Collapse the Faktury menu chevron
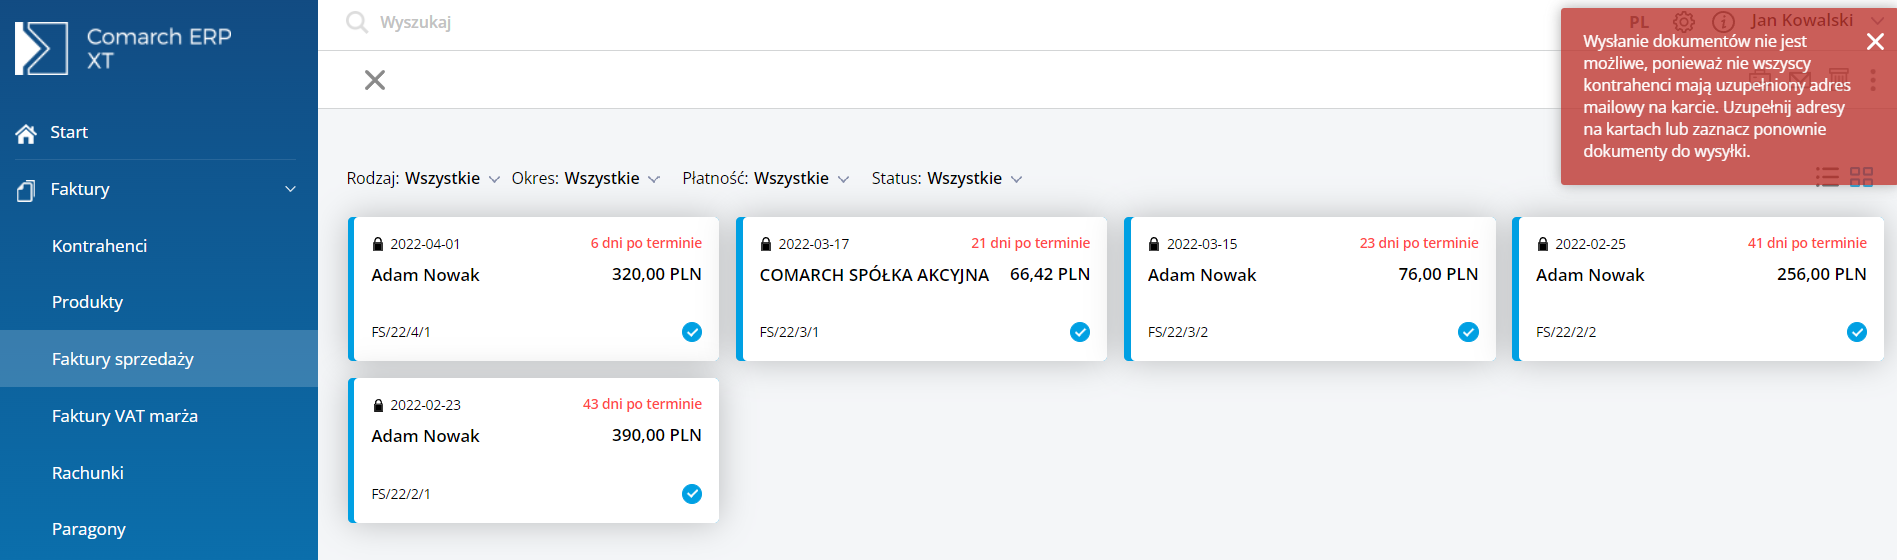The width and height of the screenshot is (1897, 560). [x=291, y=189]
